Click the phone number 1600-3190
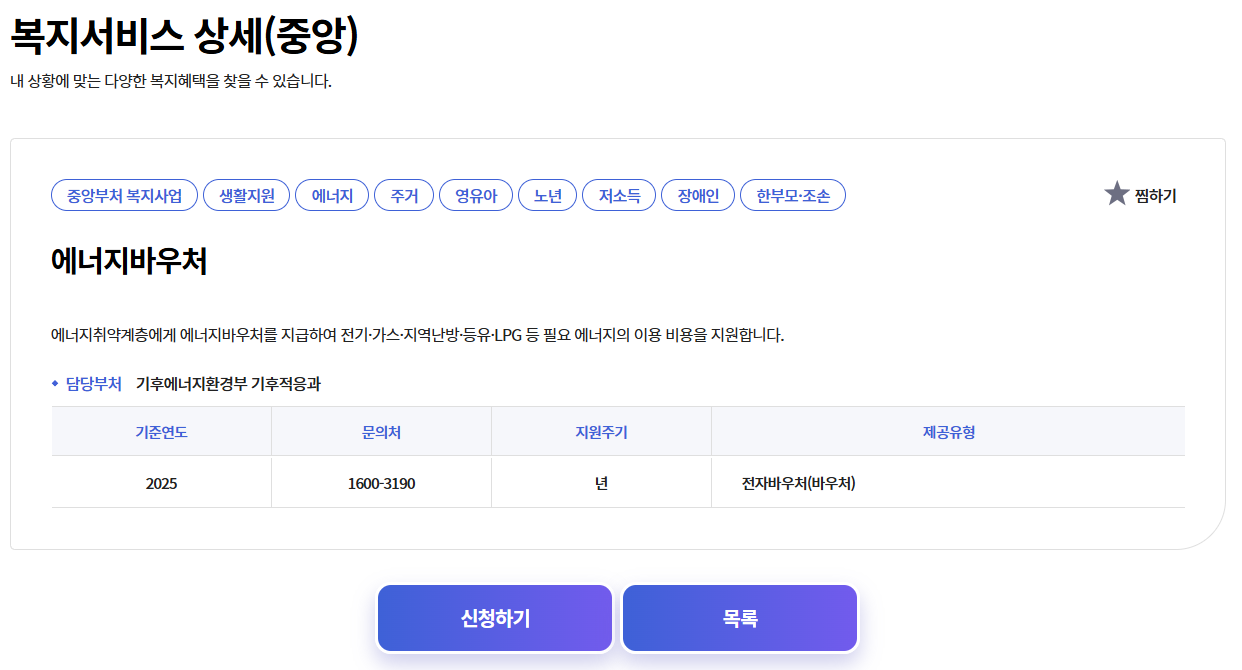This screenshot has height=670, width=1242. [381, 481]
